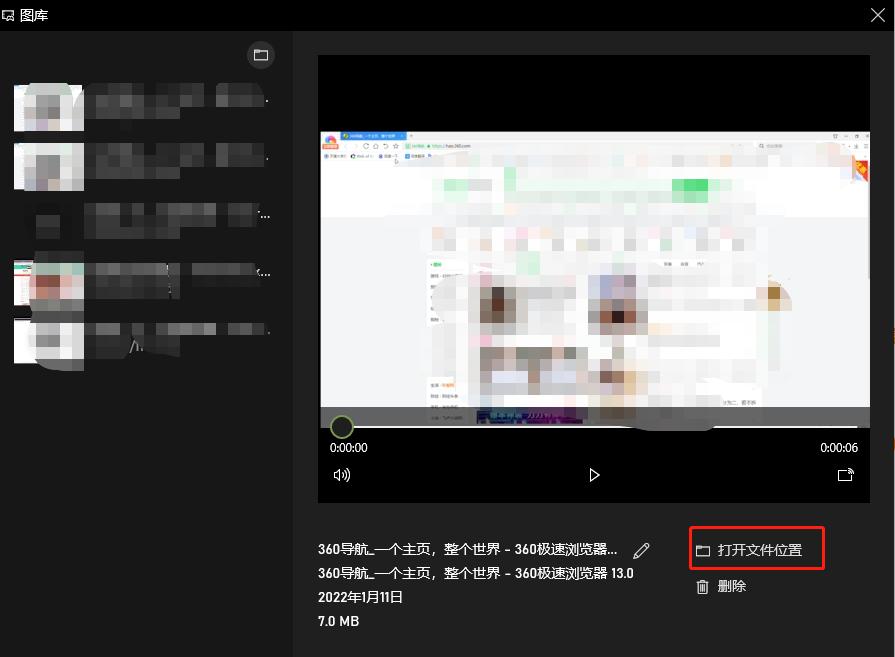Click the play triangle icon
The height and width of the screenshot is (657, 895).
(x=594, y=475)
